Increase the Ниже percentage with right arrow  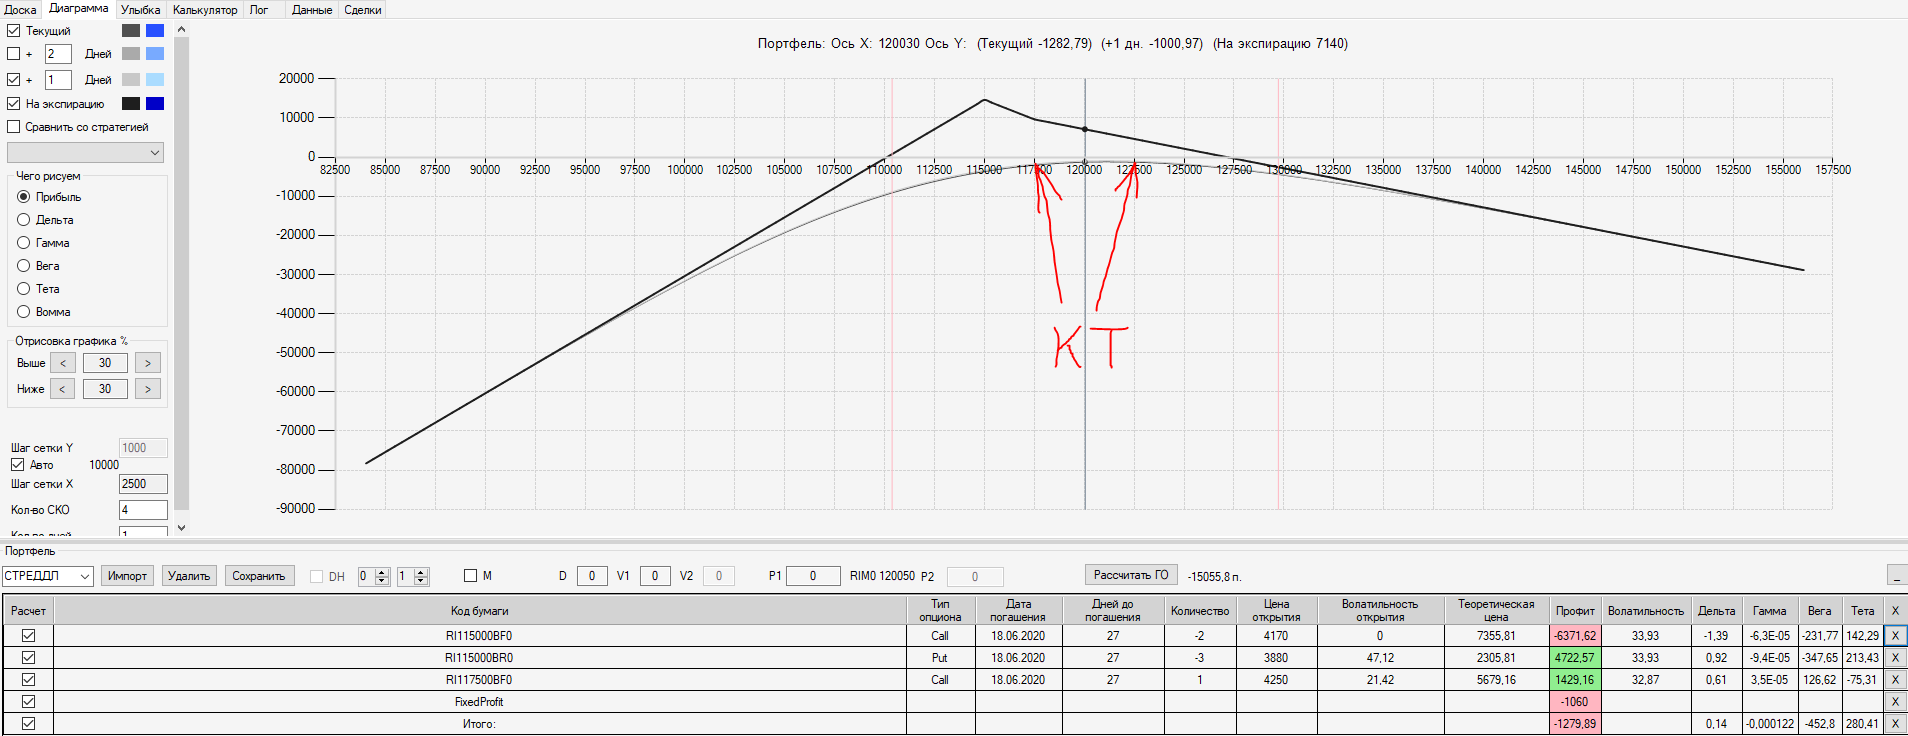coord(148,389)
